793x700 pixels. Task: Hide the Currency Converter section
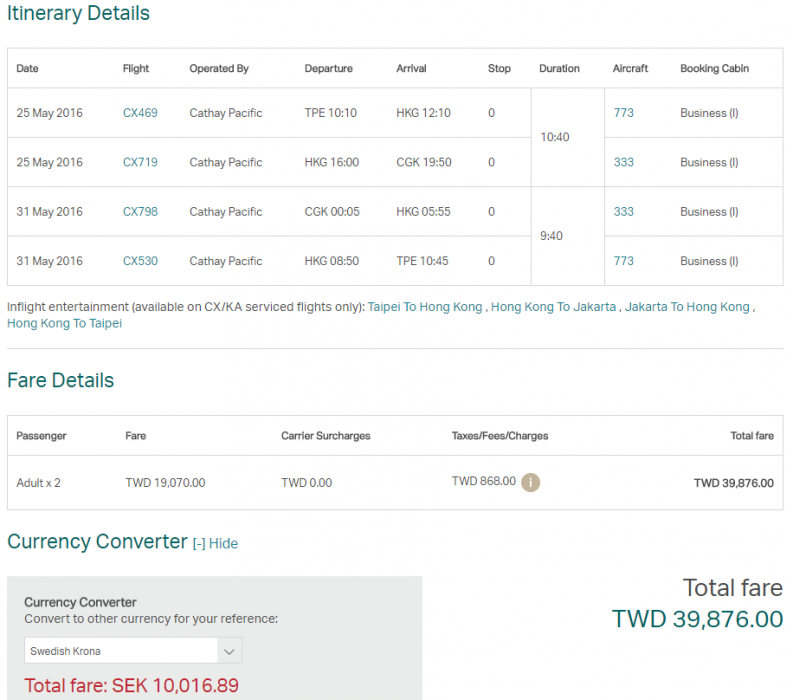point(215,543)
